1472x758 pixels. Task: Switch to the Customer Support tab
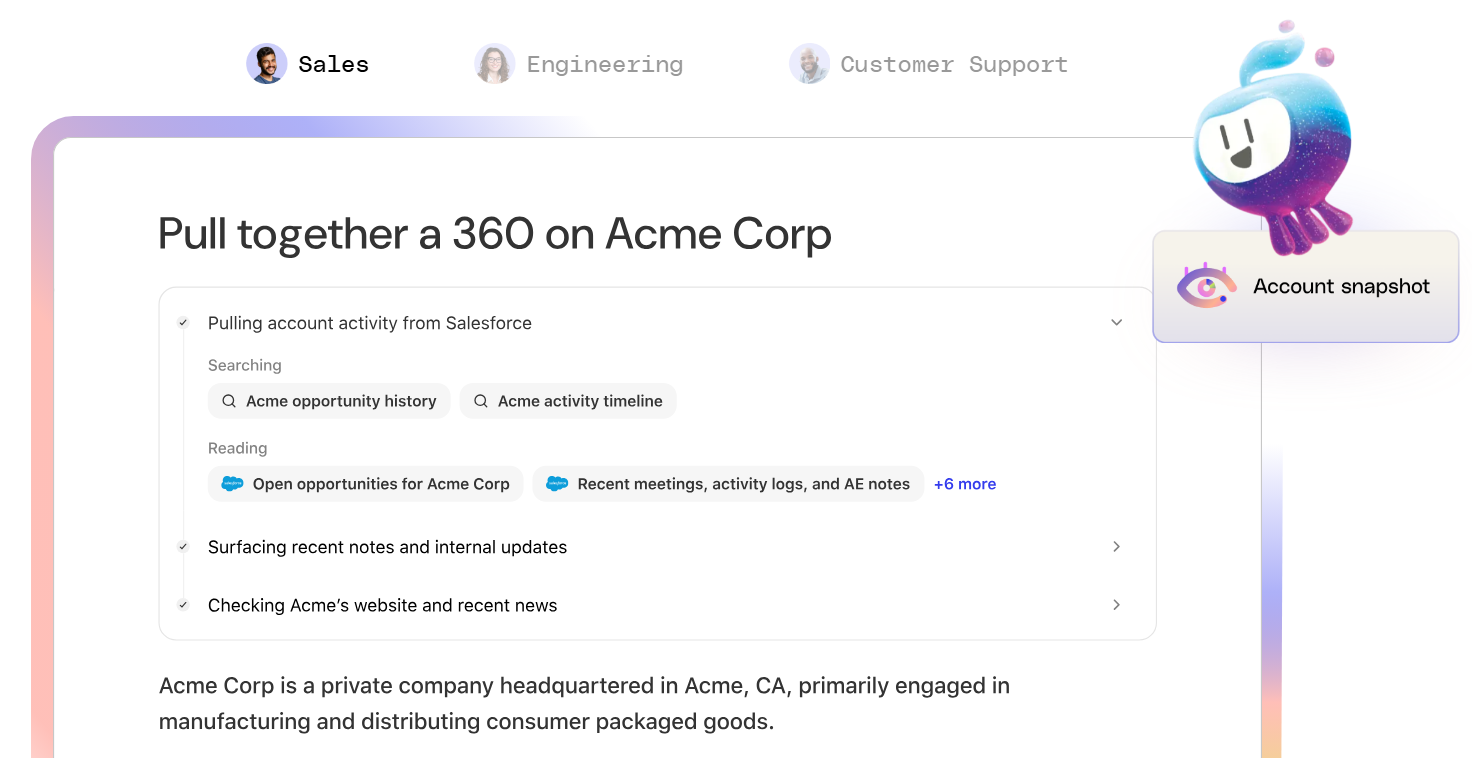pos(953,64)
